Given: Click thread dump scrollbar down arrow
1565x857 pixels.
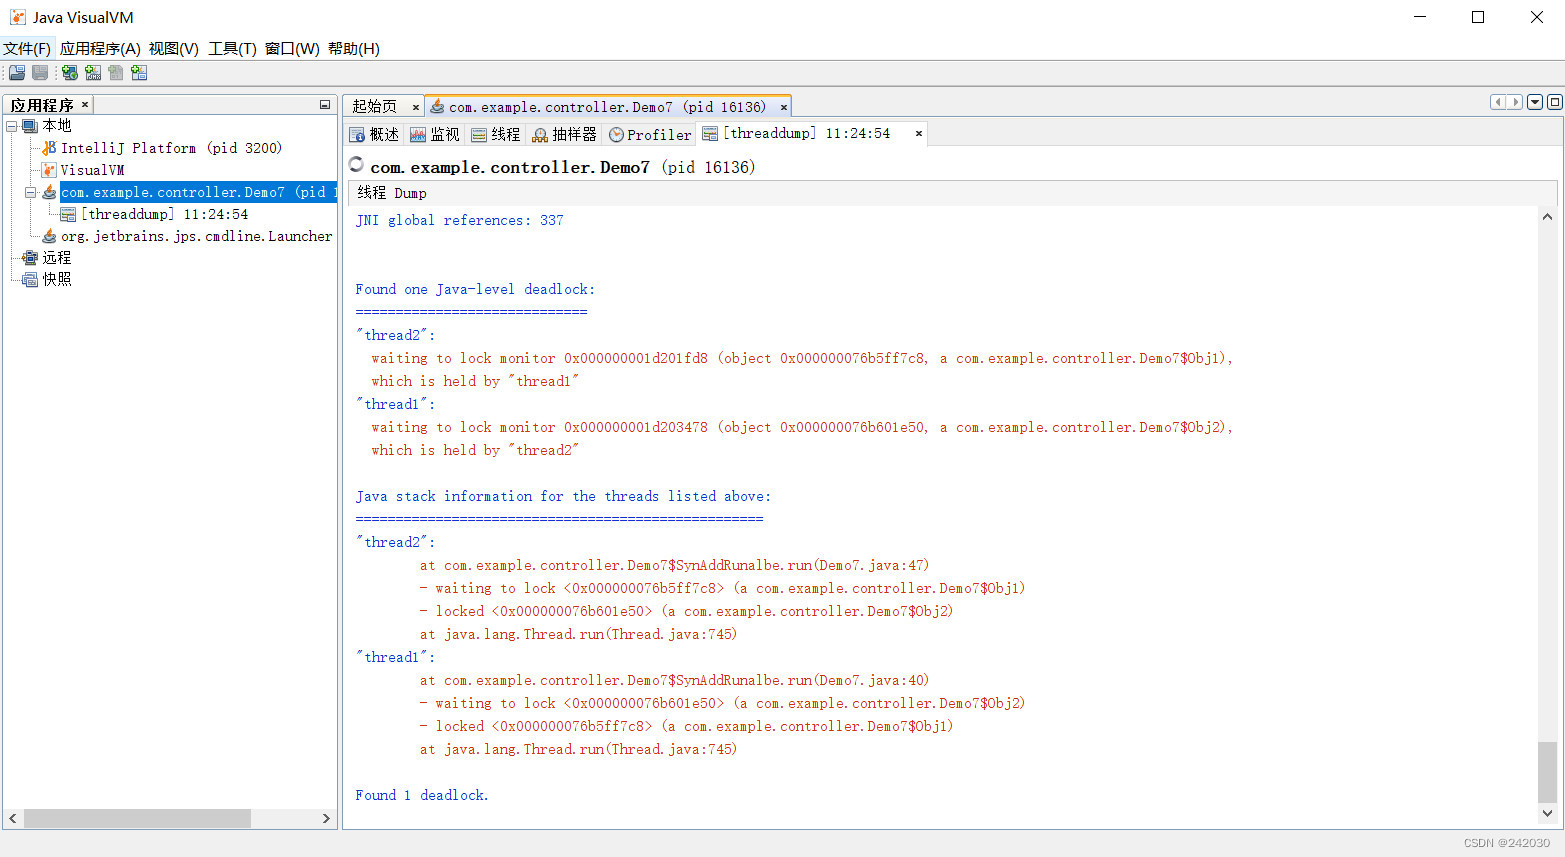Looking at the screenshot, I should 1547,813.
